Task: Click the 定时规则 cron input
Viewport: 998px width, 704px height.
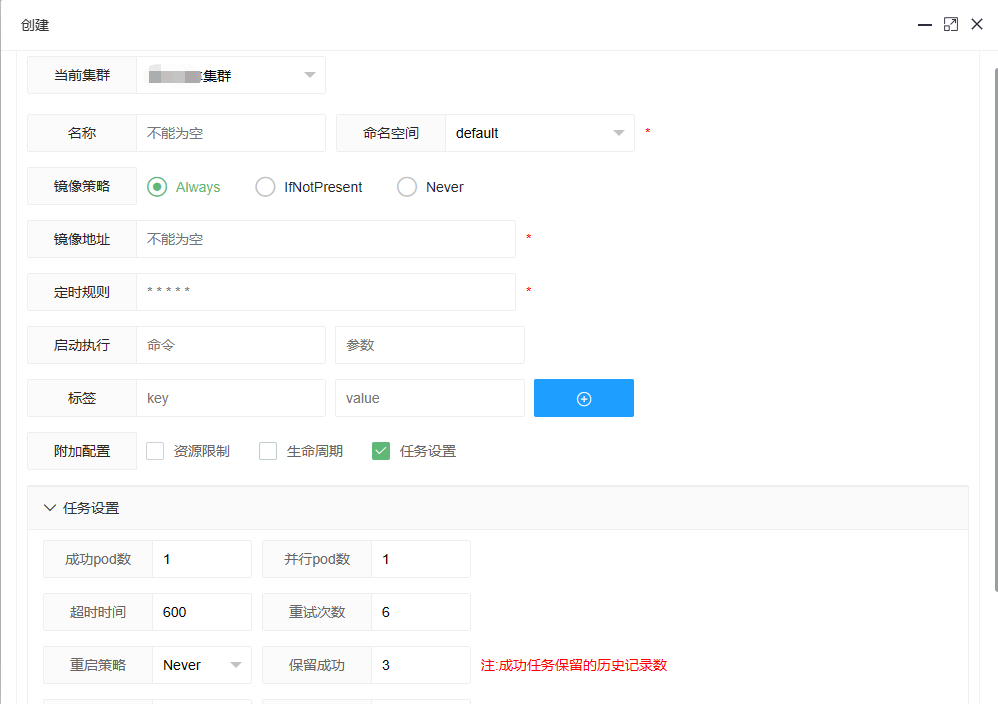Action: pyautogui.click(x=326, y=292)
